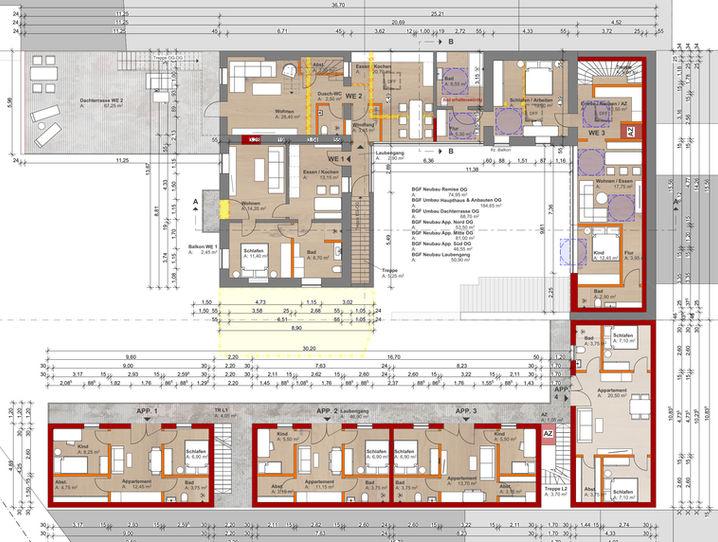Click the 'Bad' 8,70 m² label

click(311, 252)
